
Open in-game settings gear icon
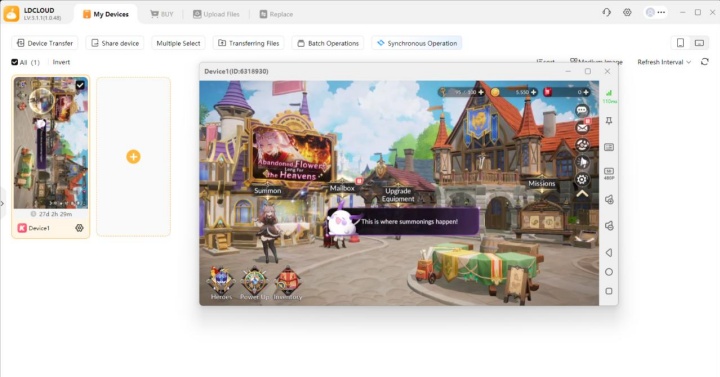tap(582, 180)
